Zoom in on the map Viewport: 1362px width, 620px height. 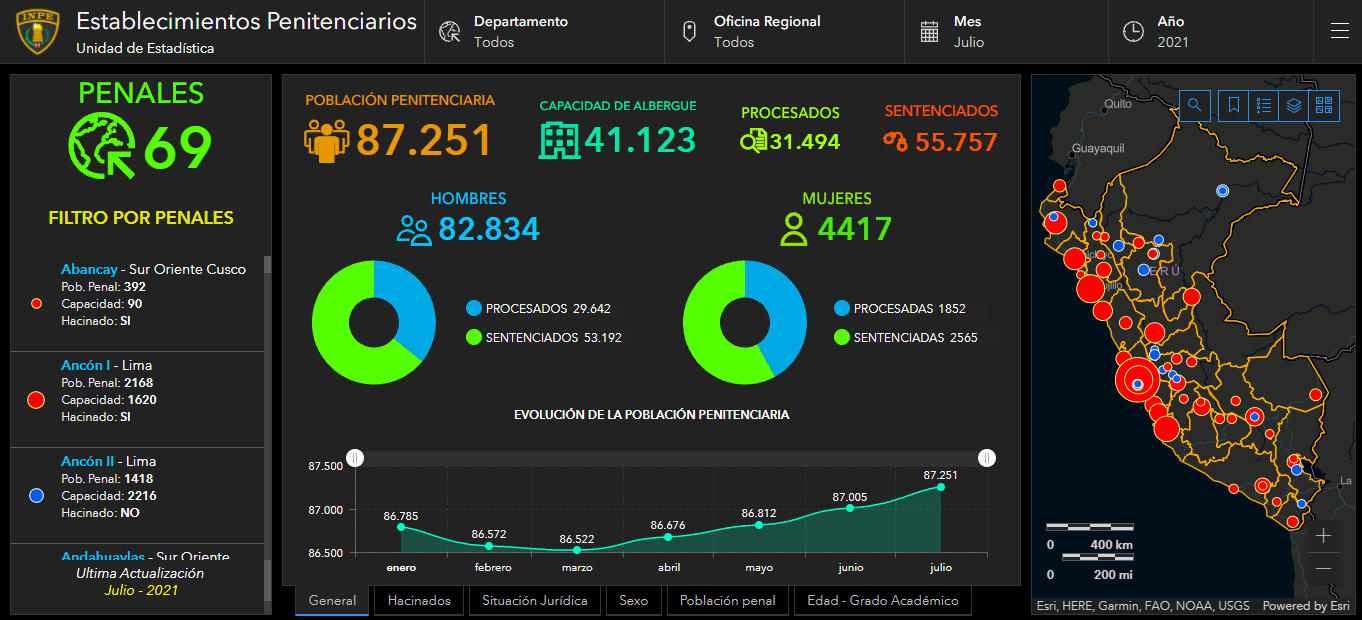tap(1323, 536)
